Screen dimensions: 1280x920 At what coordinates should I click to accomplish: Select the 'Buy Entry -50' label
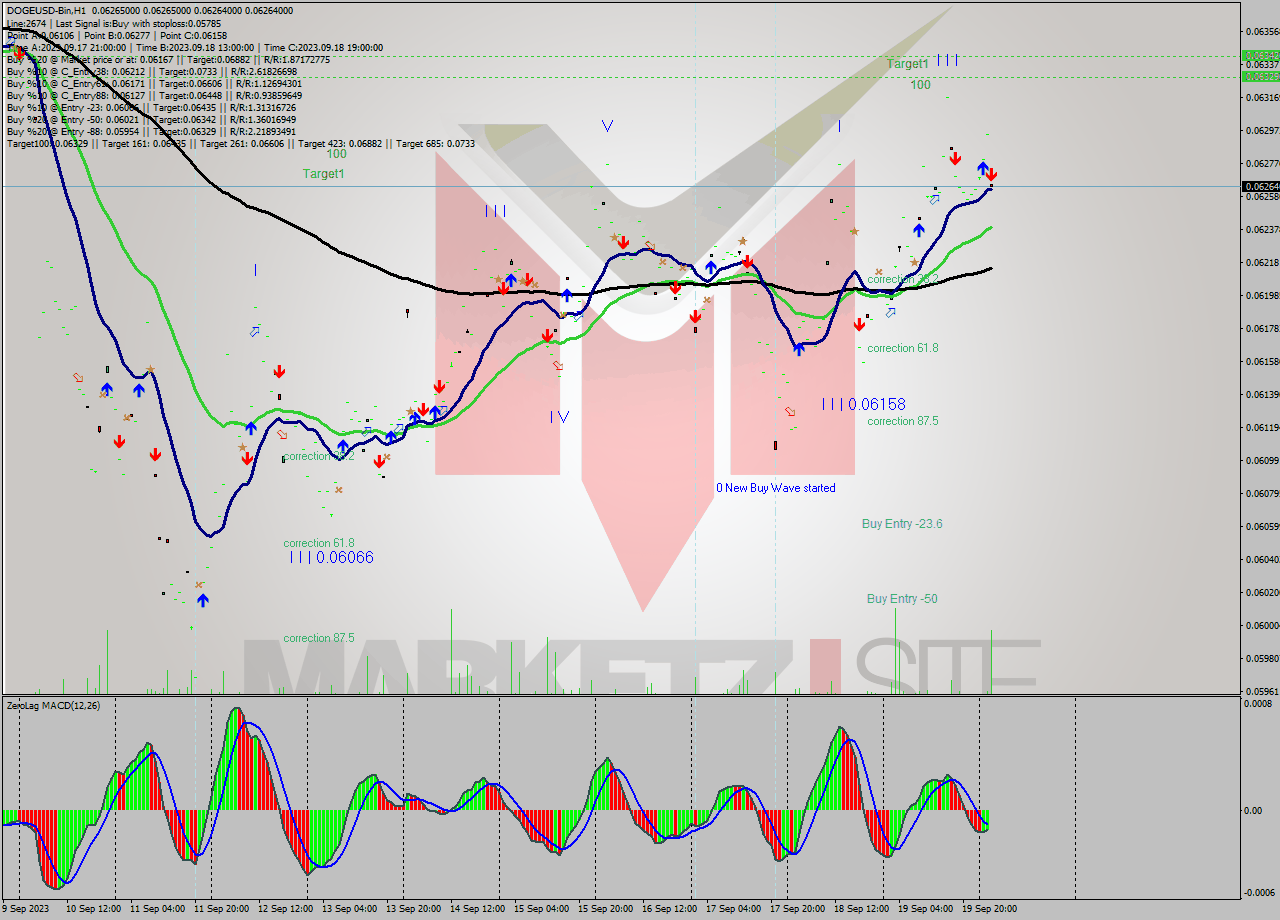[x=902, y=598]
